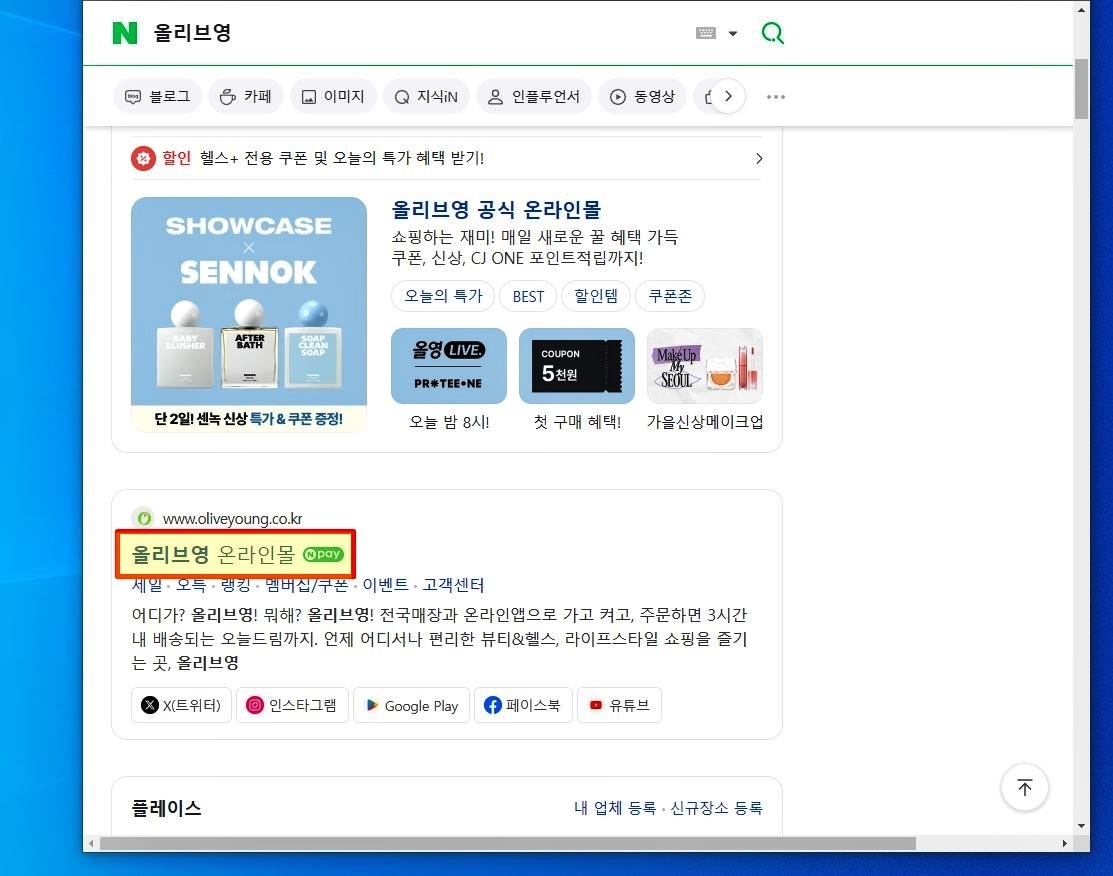Viewport: 1113px width, 876px height.
Task: Click the 쿠폰존 chip
Action: click(x=669, y=296)
